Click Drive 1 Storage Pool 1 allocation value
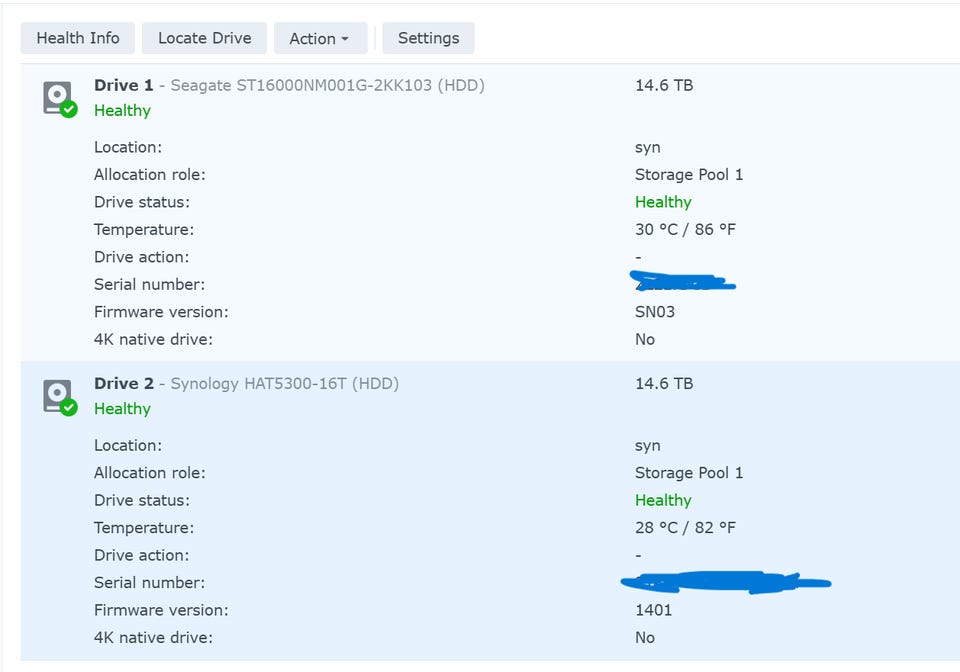 coord(689,174)
